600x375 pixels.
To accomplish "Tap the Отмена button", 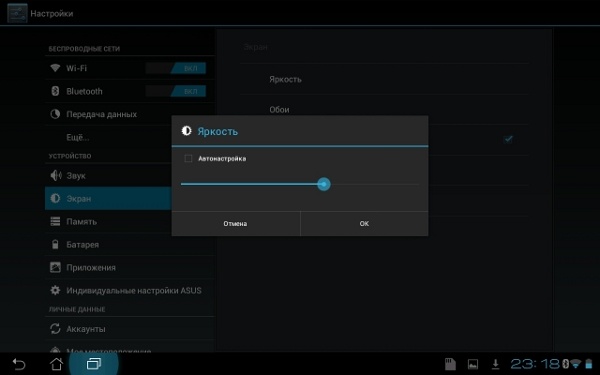I will [236, 223].
